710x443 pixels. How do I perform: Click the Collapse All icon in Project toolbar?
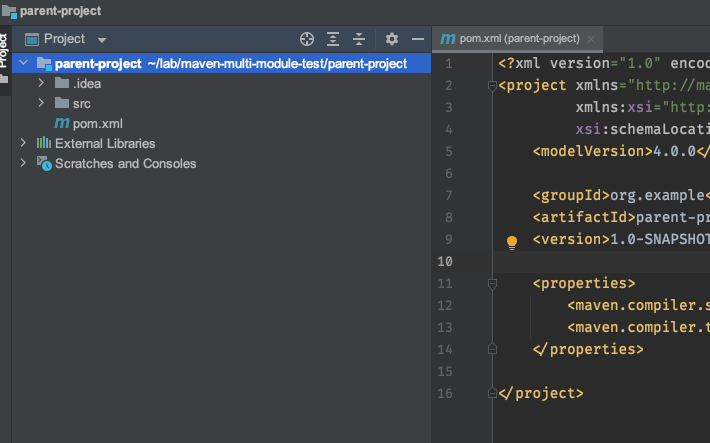[359, 39]
